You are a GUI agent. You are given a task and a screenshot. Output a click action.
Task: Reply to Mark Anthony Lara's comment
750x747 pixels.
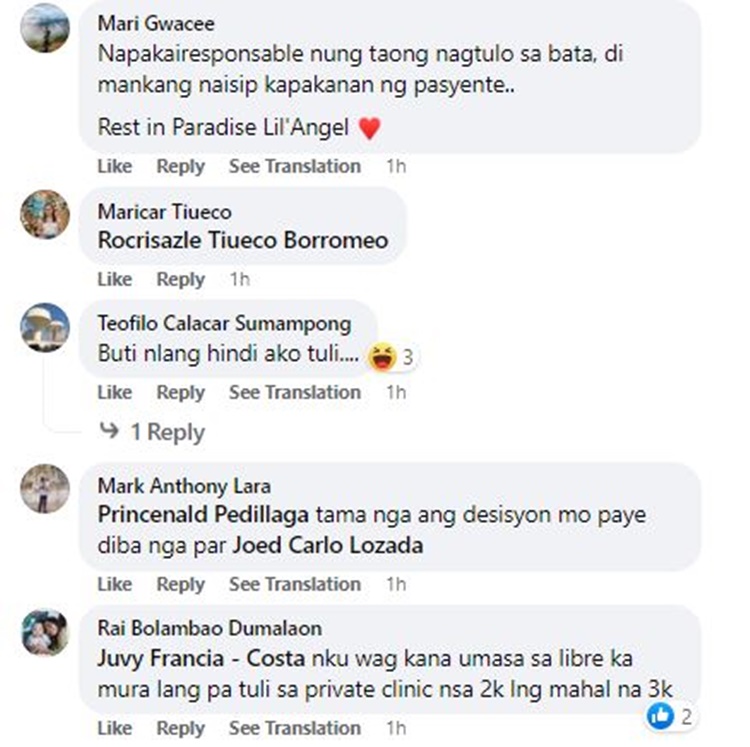click(x=180, y=584)
